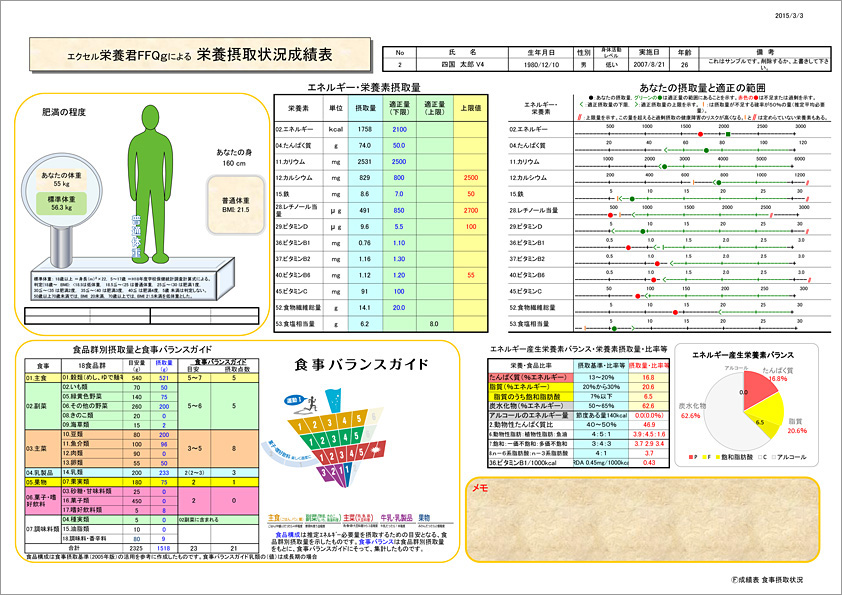Click the green dot on the 11.カリウム range line

(x=664, y=166)
